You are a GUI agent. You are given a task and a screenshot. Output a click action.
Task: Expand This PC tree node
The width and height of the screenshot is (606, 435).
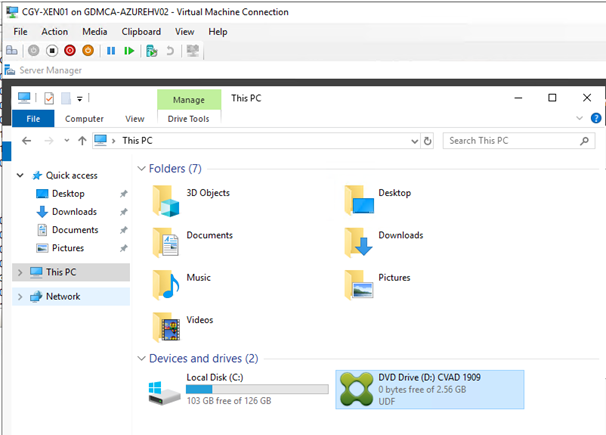click(x=20, y=272)
